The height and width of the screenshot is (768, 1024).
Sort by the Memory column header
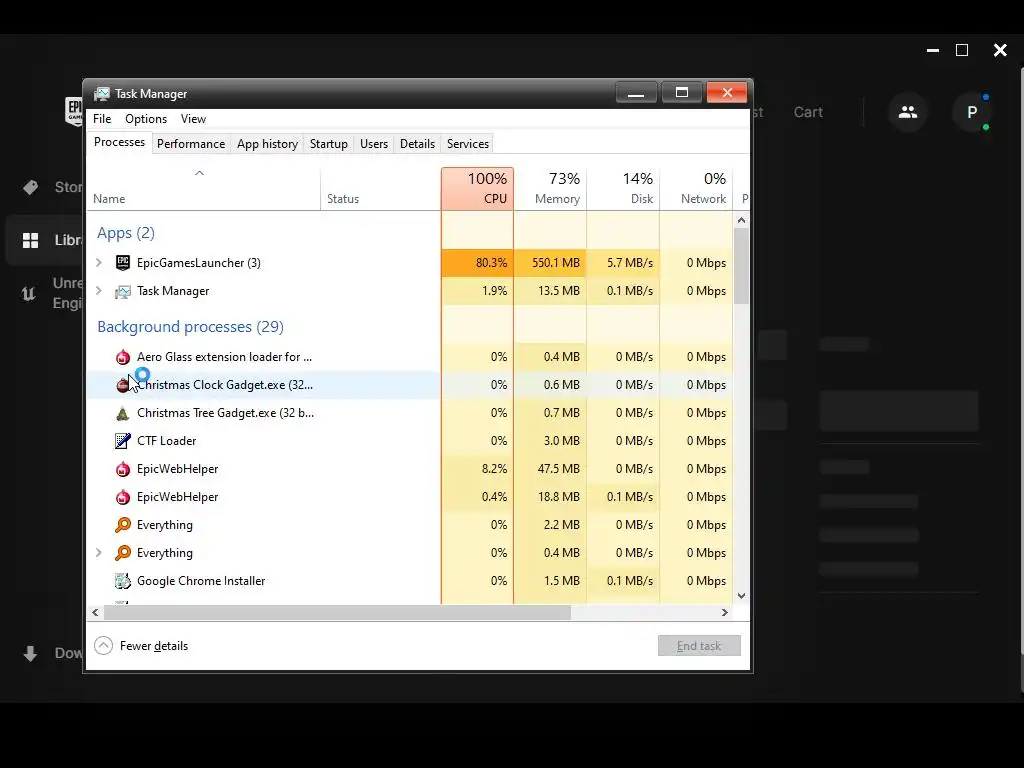(550, 189)
